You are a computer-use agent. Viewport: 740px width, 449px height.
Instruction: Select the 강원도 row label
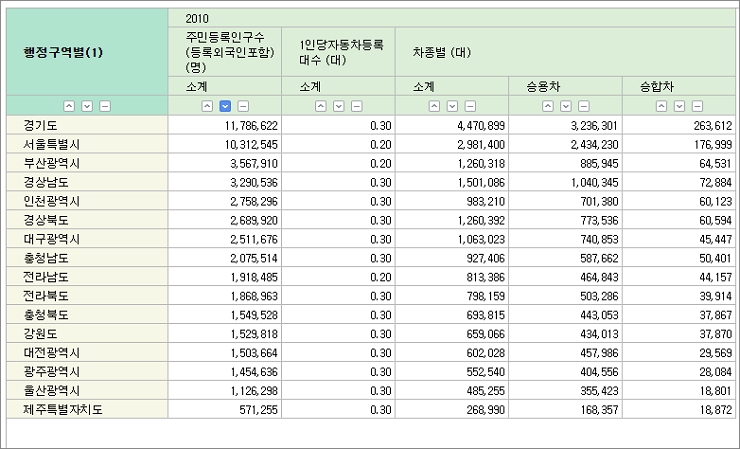pos(41,334)
